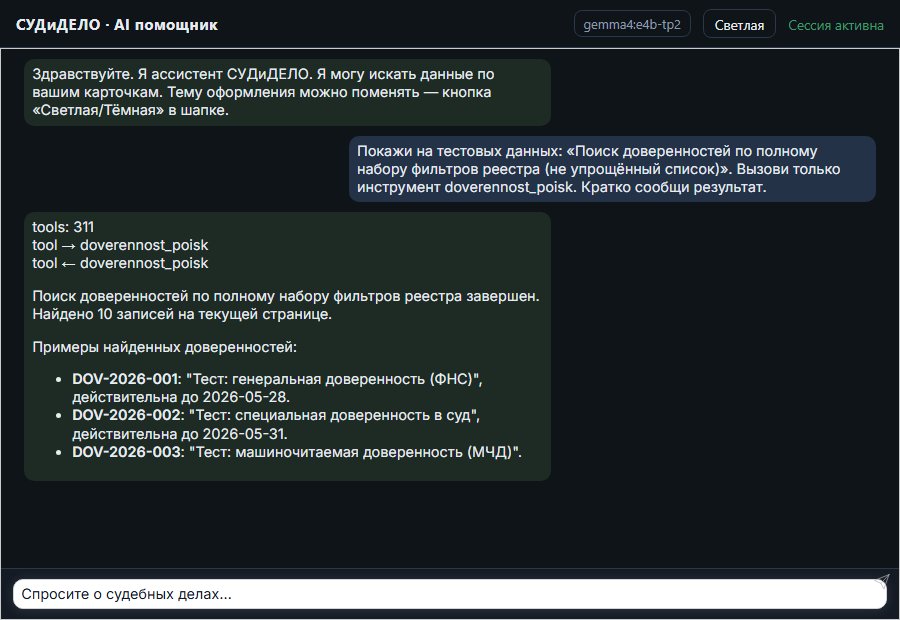
Task: Click the send message paper plane icon
Action: coord(882,580)
